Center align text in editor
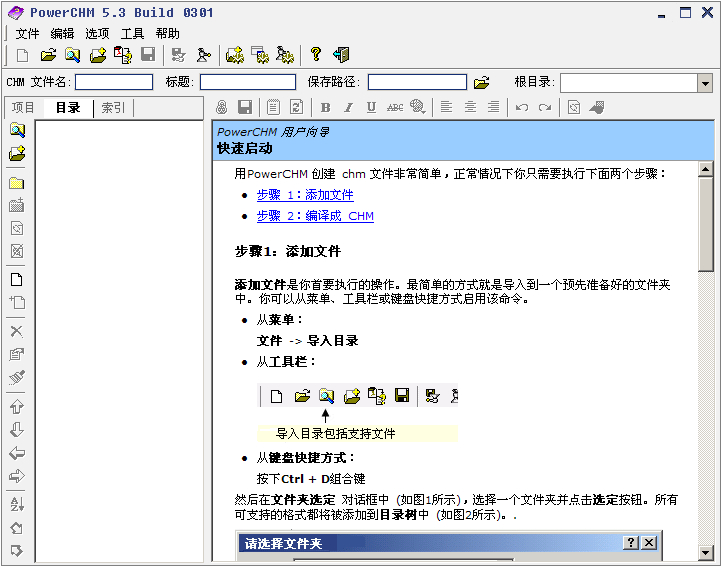 (470, 107)
